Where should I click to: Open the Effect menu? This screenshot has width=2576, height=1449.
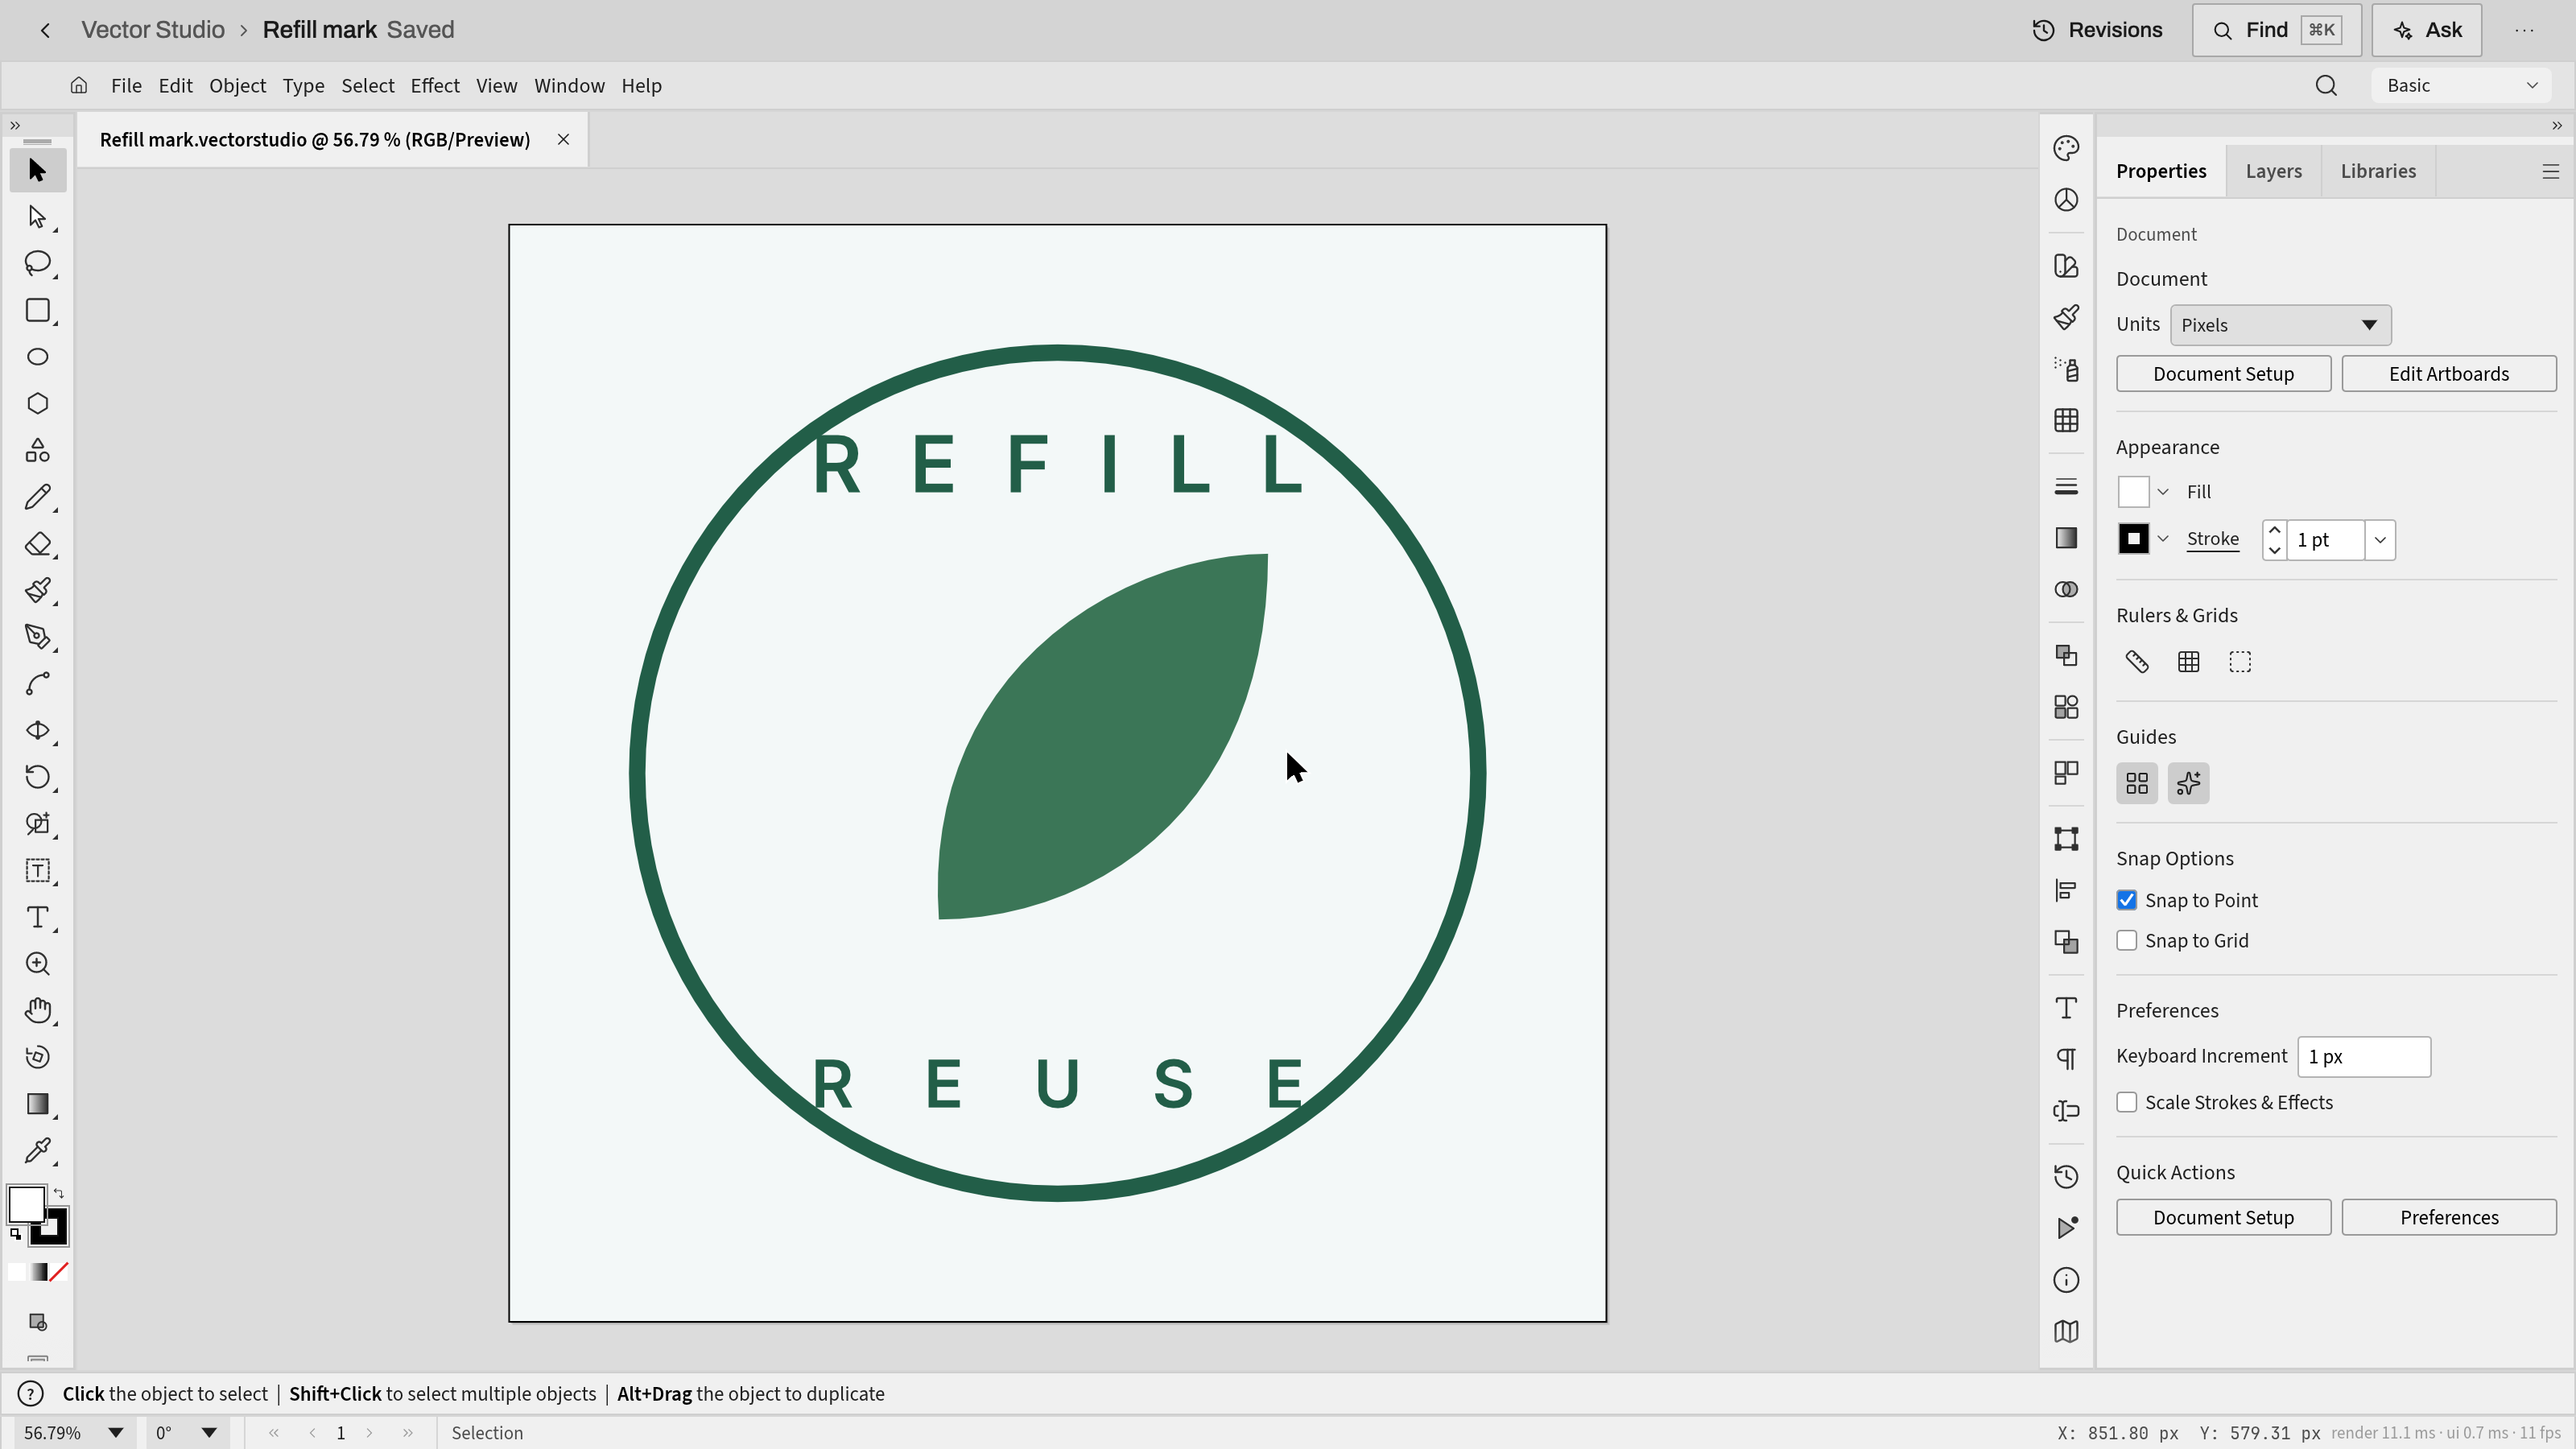coord(435,86)
